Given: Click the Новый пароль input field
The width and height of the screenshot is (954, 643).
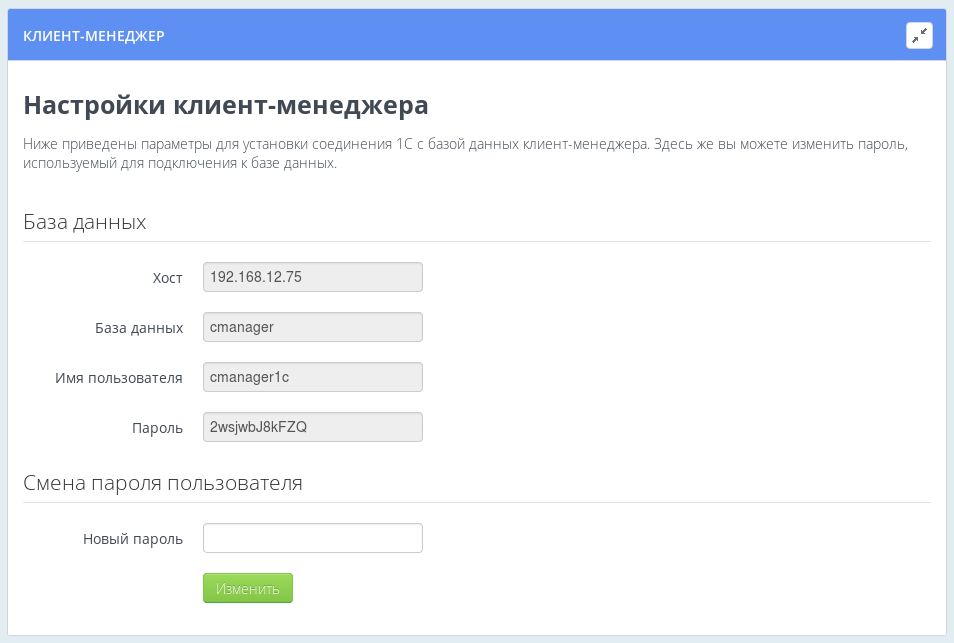Looking at the screenshot, I should (312, 538).
